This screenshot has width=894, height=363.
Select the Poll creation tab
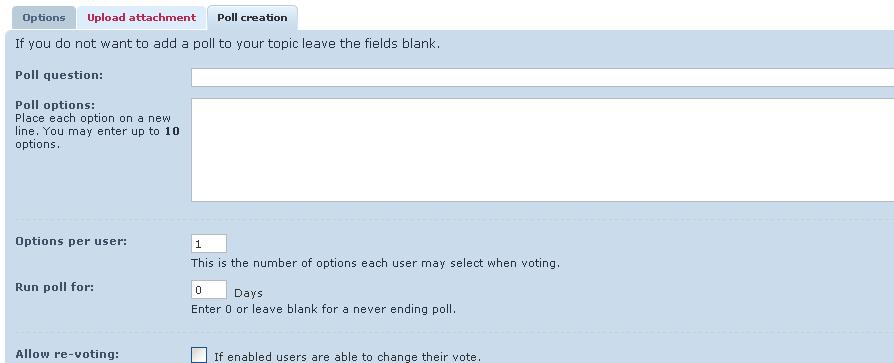252,18
